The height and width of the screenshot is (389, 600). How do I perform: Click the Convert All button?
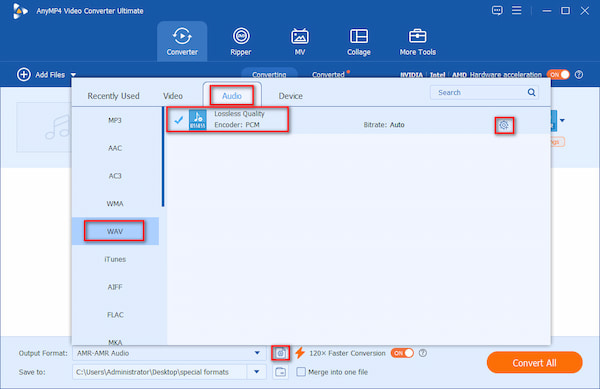click(534, 363)
